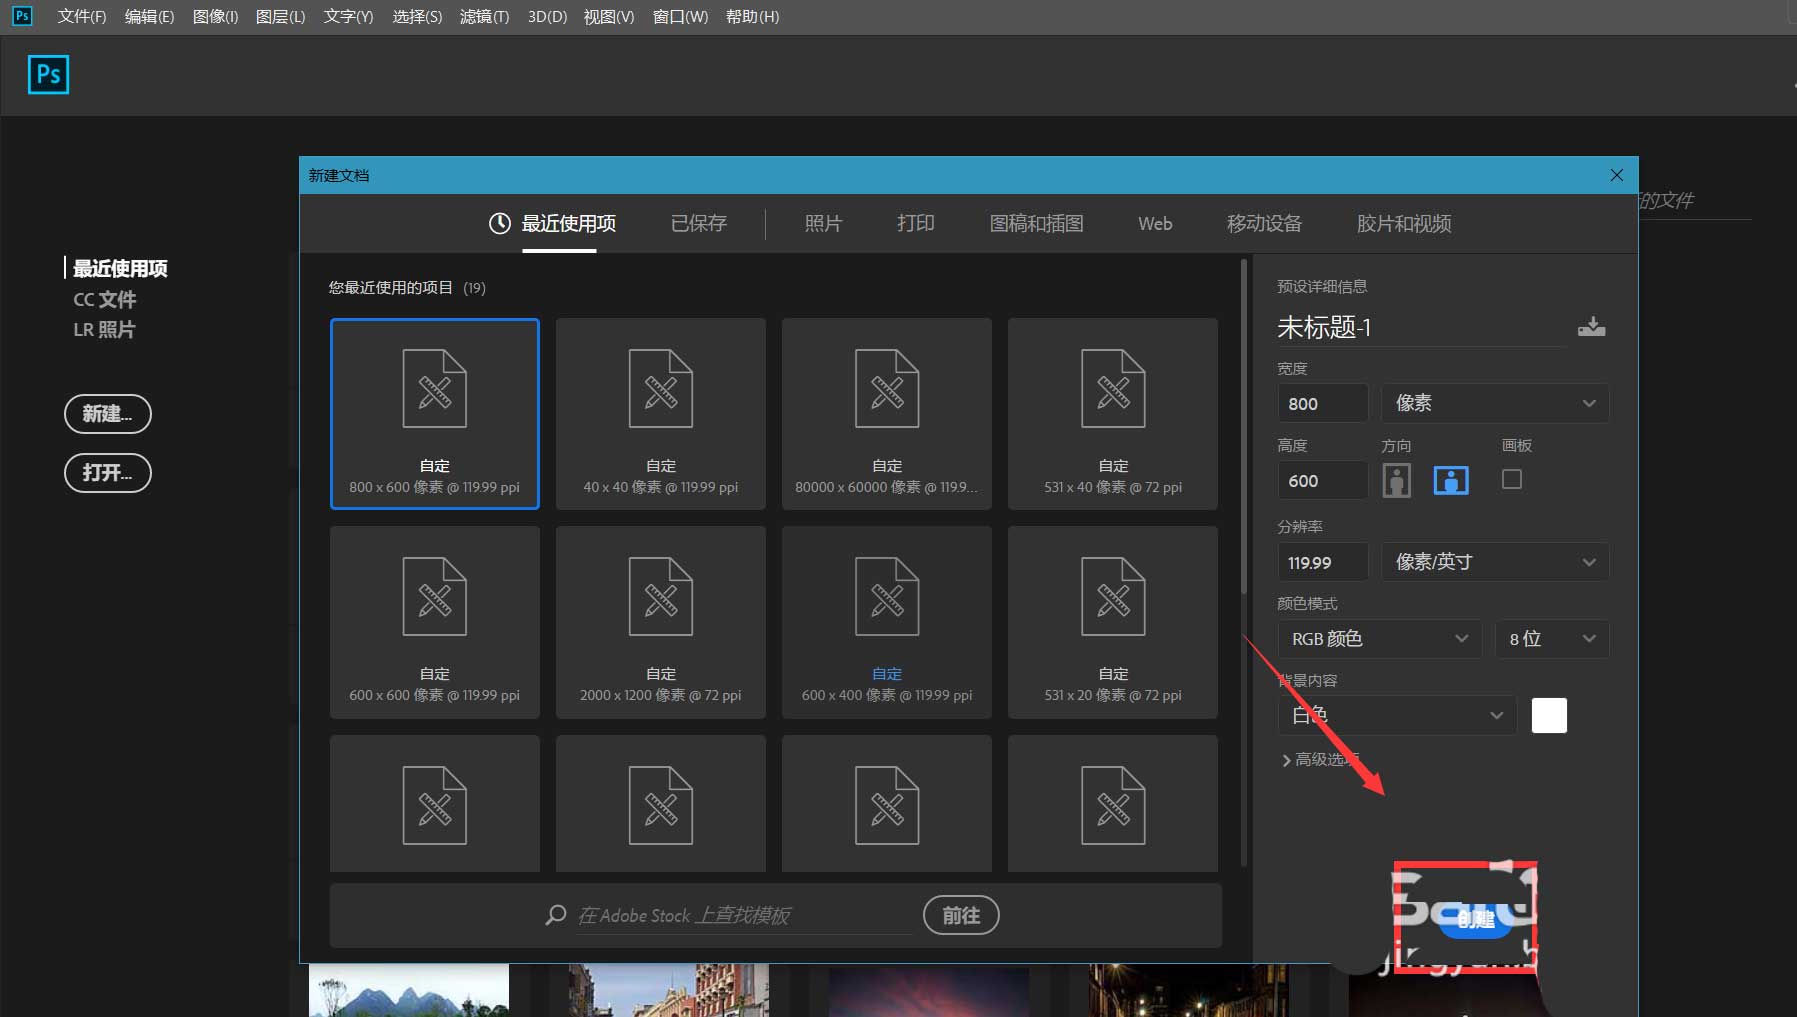Switch to 打印 tab
The height and width of the screenshot is (1017, 1797).
click(915, 223)
